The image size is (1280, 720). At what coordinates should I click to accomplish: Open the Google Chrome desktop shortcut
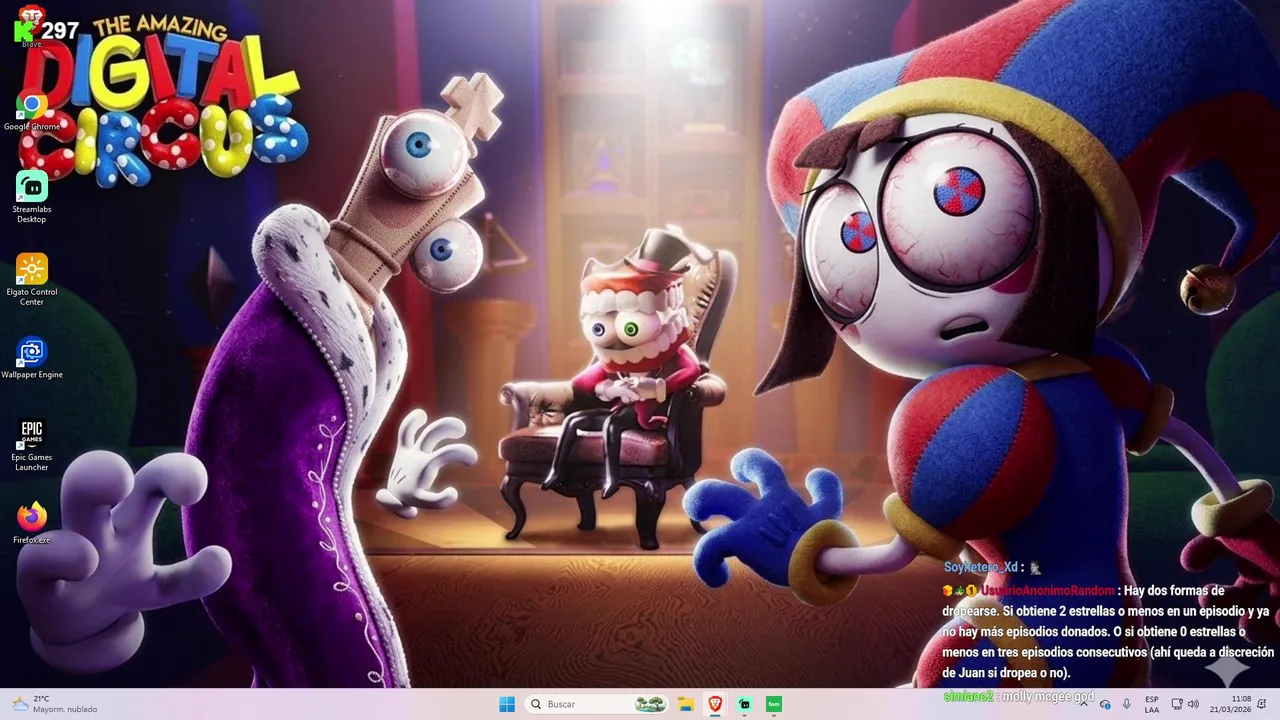pyautogui.click(x=32, y=111)
